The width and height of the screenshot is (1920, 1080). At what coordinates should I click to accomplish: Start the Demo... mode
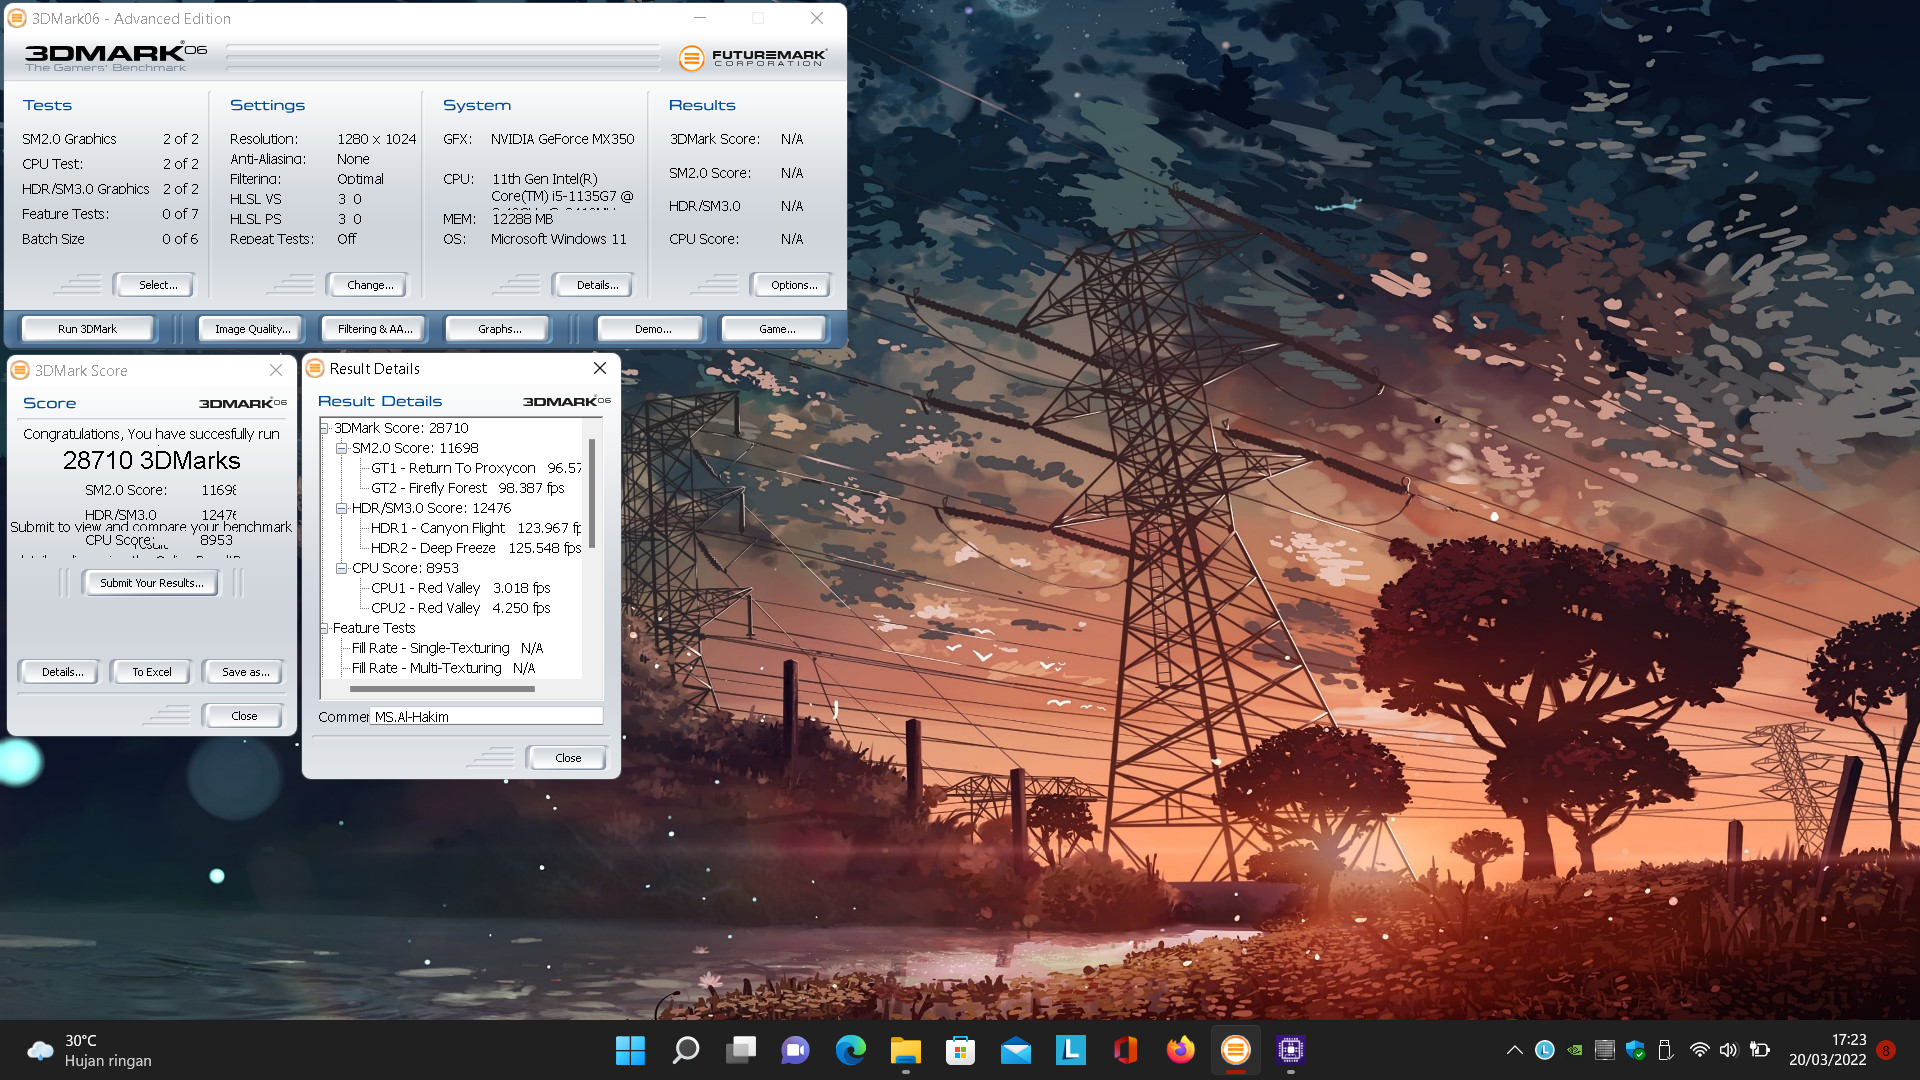point(652,329)
